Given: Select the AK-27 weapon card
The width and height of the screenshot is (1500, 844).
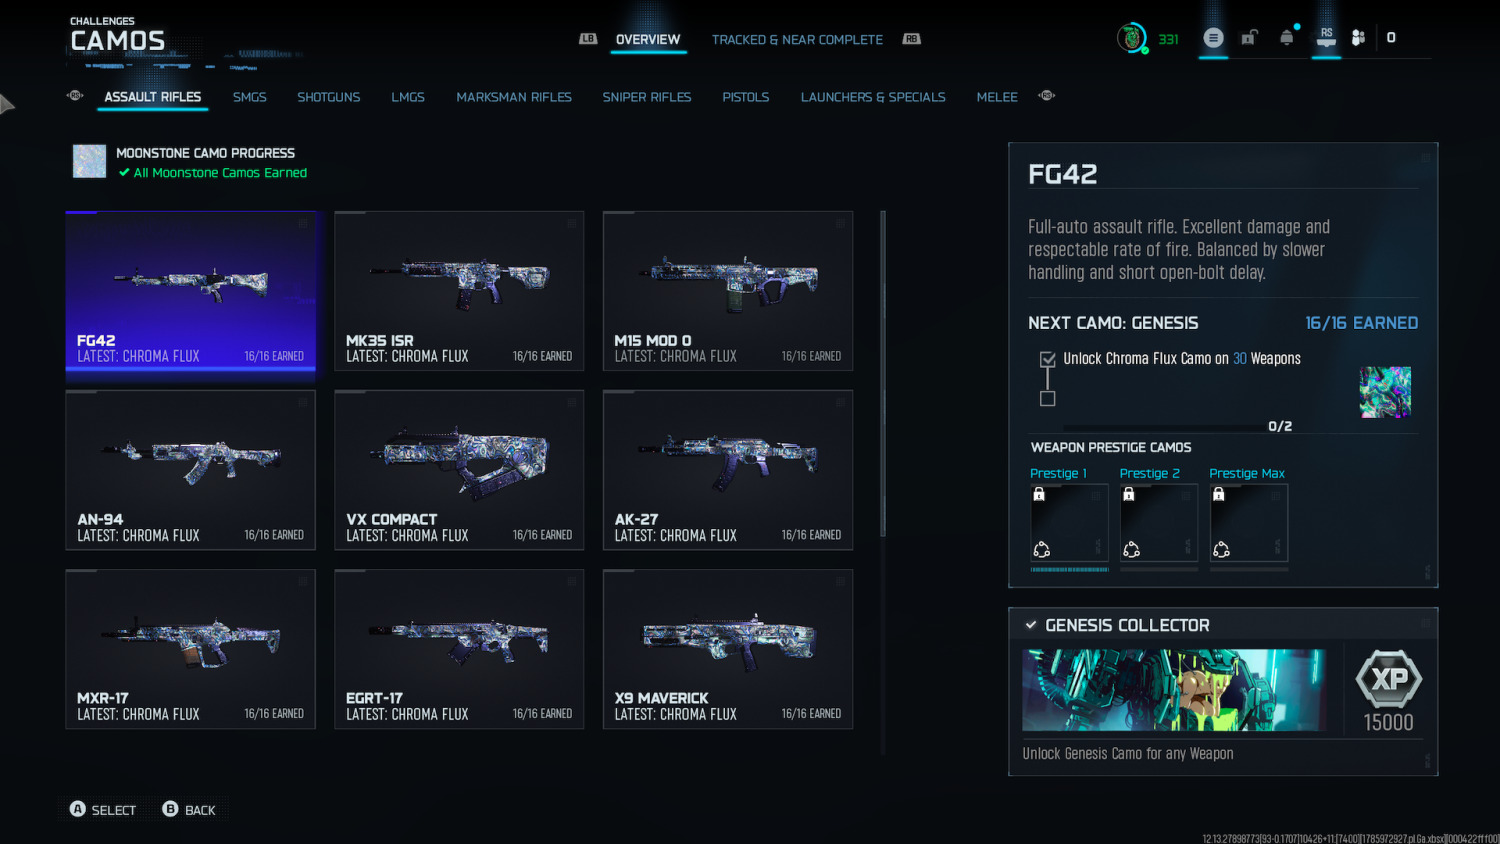Looking at the screenshot, I should pyautogui.click(x=728, y=470).
